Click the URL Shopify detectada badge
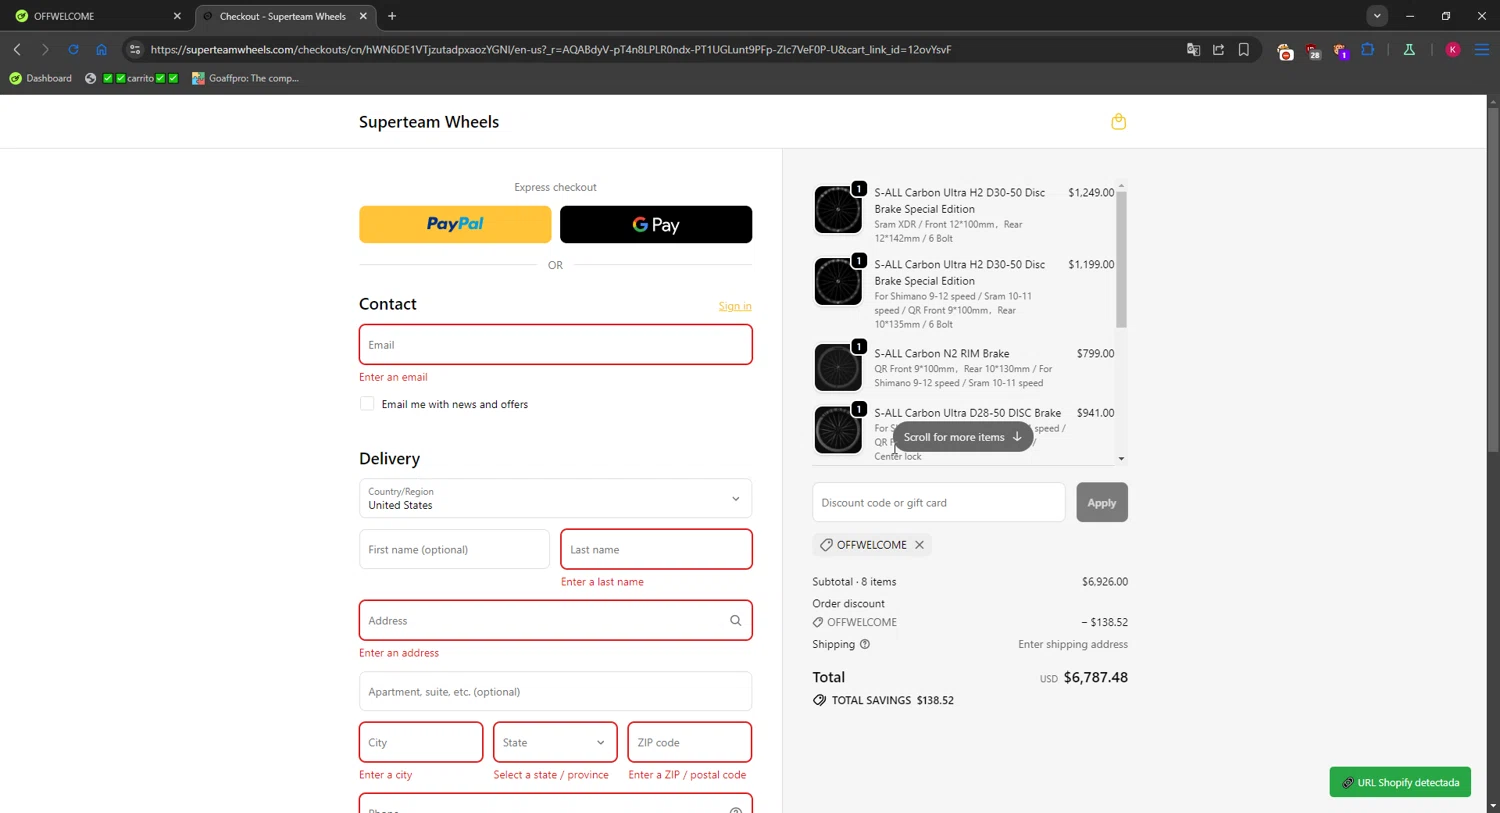The width and height of the screenshot is (1500, 813). [1400, 782]
